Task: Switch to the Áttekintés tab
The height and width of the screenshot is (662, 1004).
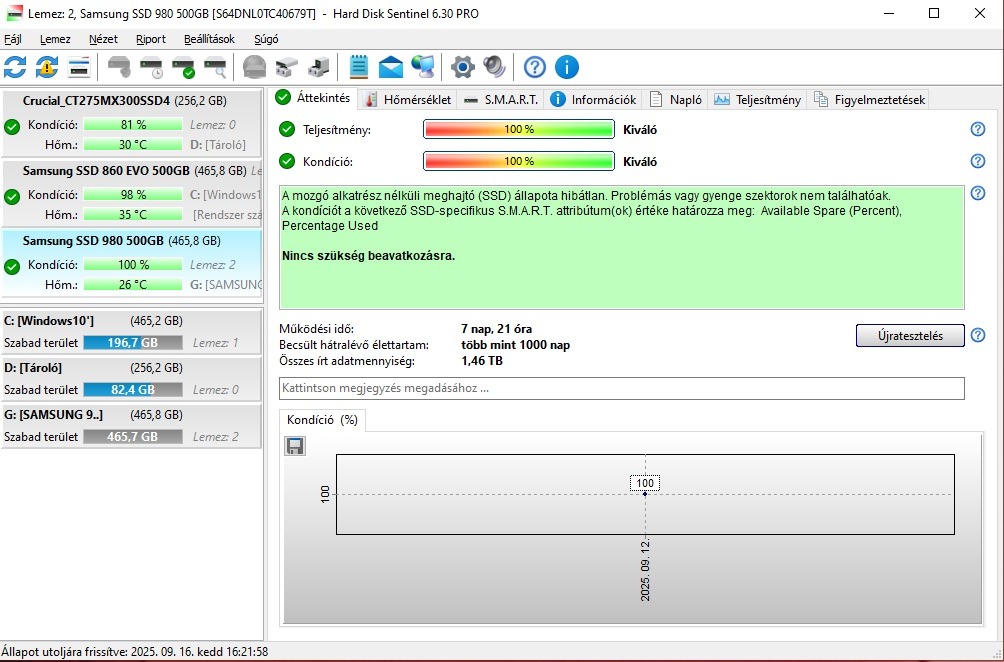Action: 313,98
